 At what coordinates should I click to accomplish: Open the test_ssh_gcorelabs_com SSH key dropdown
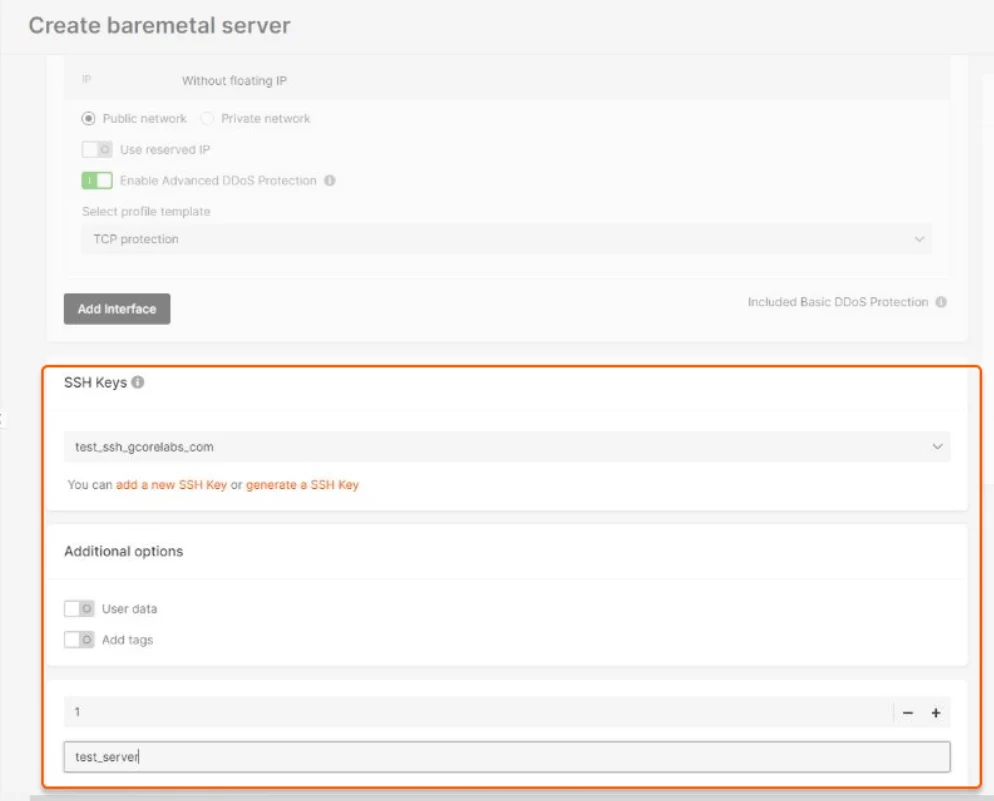coord(507,447)
